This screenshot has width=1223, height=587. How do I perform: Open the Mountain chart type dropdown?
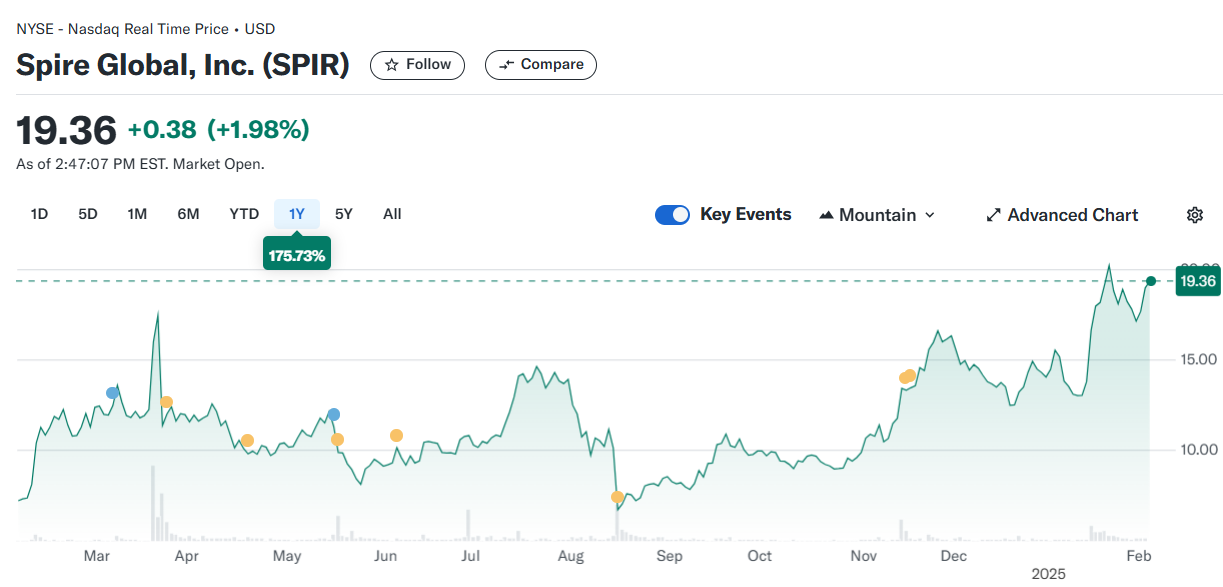(877, 215)
